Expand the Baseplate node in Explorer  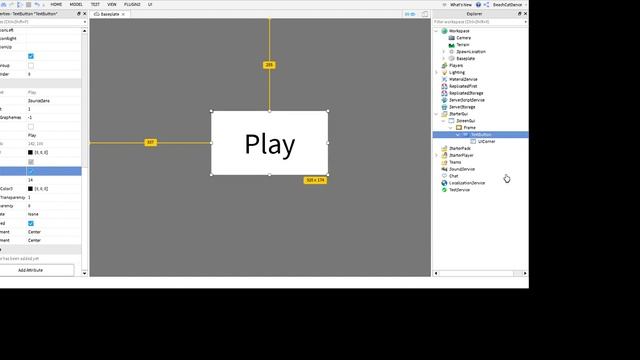coord(444,59)
